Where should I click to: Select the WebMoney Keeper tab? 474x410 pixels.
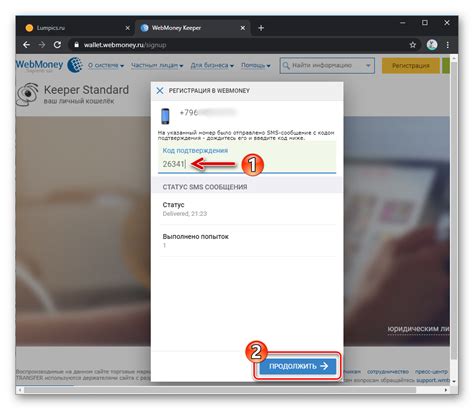click(193, 28)
